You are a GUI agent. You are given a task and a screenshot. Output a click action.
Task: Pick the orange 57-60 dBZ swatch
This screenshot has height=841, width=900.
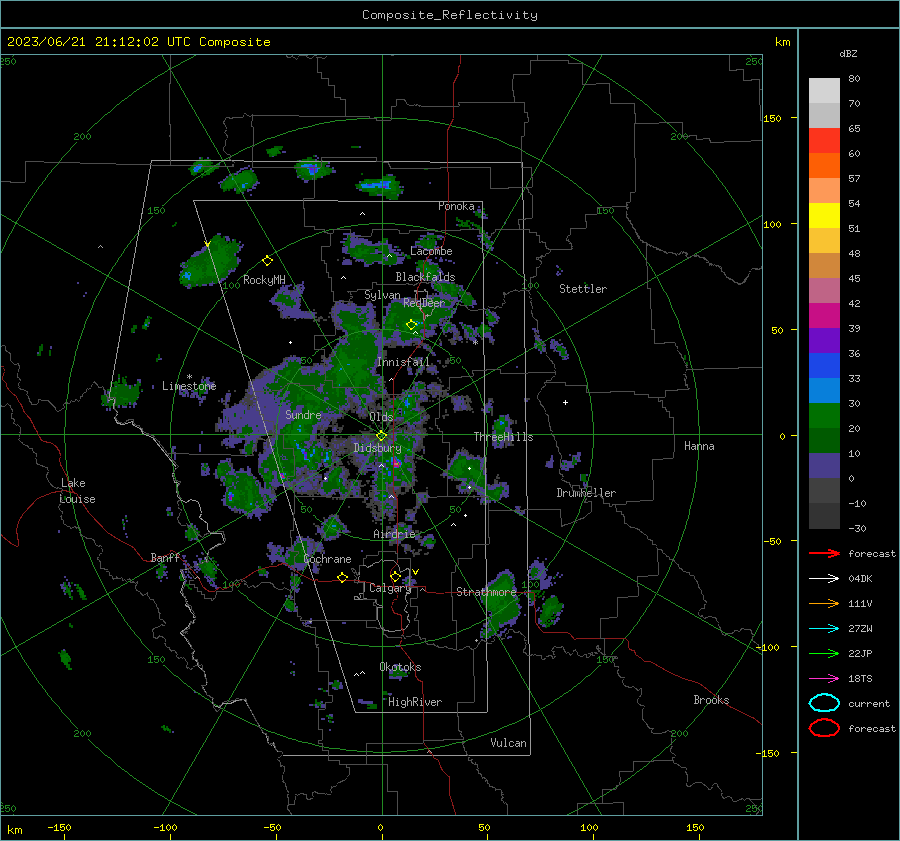point(824,165)
